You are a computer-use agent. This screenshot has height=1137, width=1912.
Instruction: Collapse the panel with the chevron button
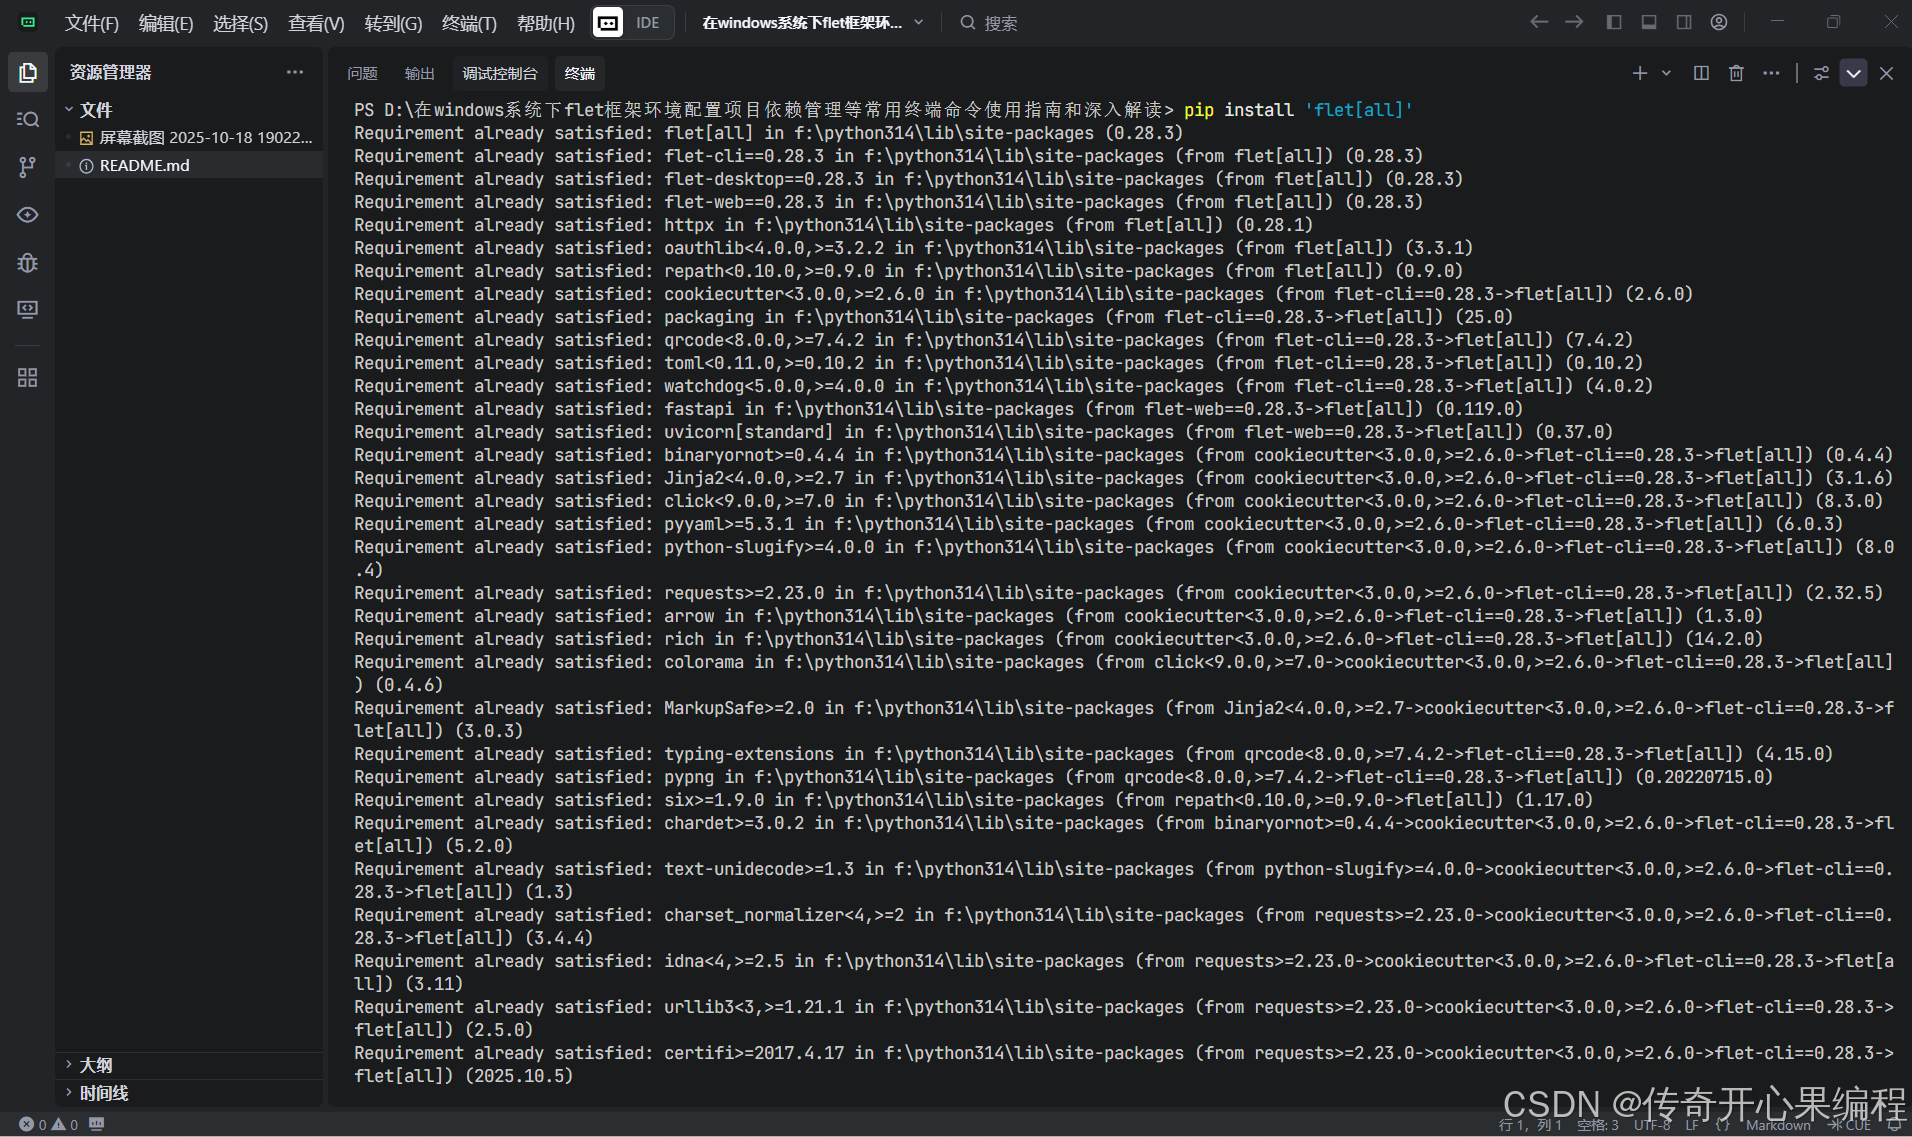point(1853,73)
